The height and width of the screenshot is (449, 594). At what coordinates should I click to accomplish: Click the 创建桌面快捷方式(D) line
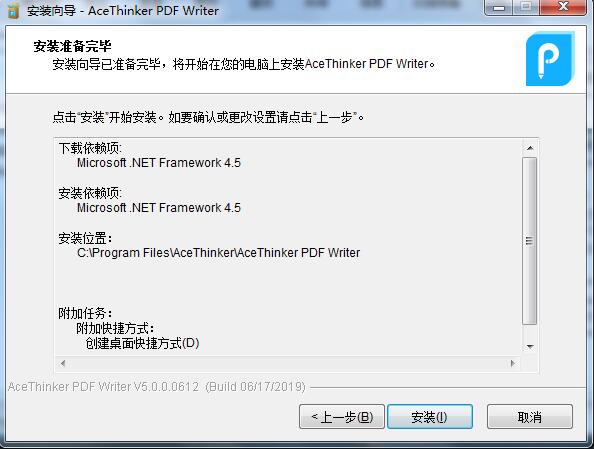142,343
